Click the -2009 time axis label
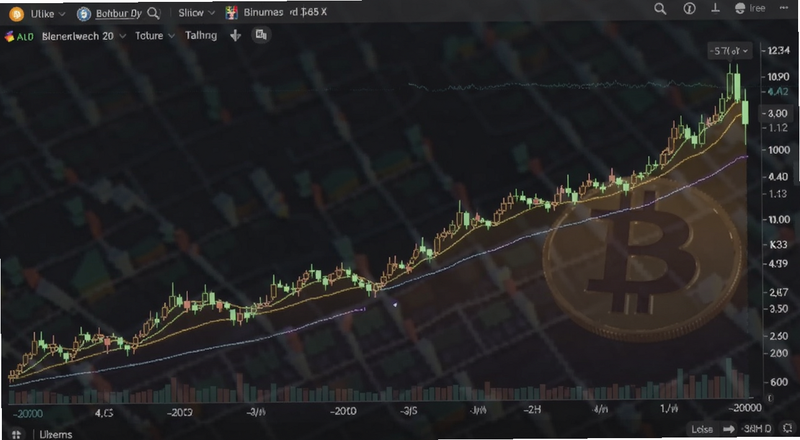This screenshot has width=800, height=440. coord(180,412)
